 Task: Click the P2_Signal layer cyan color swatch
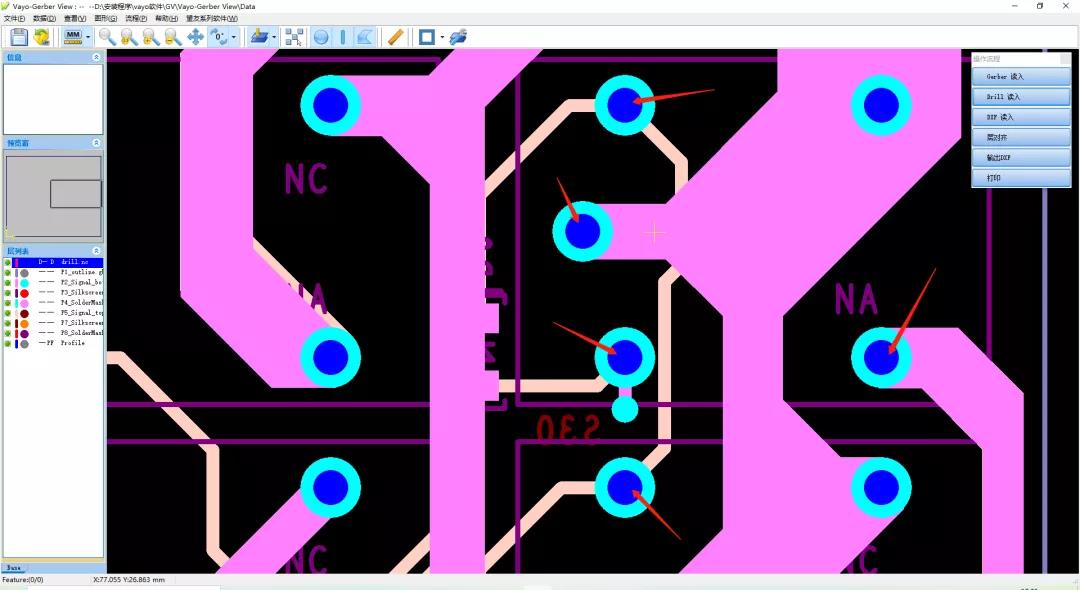(x=24, y=283)
